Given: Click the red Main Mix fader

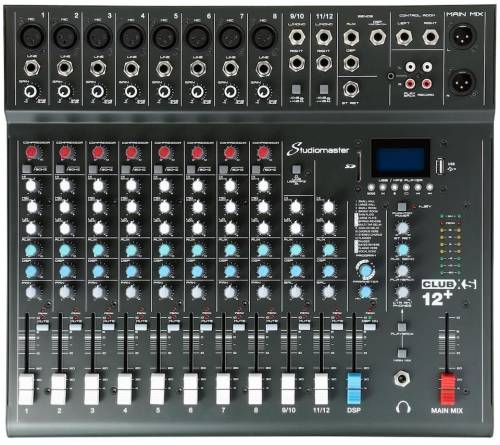Looking at the screenshot, I should tap(447, 389).
